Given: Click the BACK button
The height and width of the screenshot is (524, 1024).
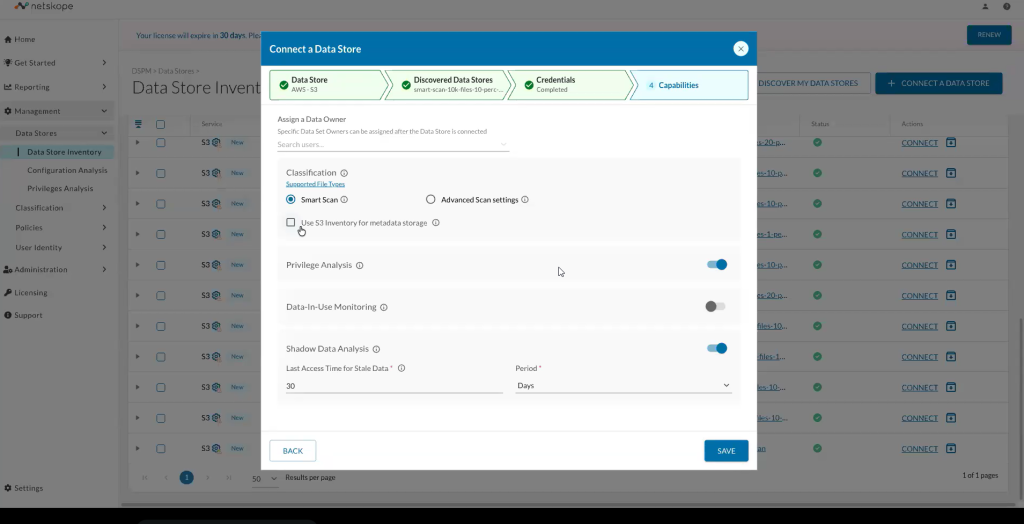Looking at the screenshot, I should coord(293,451).
